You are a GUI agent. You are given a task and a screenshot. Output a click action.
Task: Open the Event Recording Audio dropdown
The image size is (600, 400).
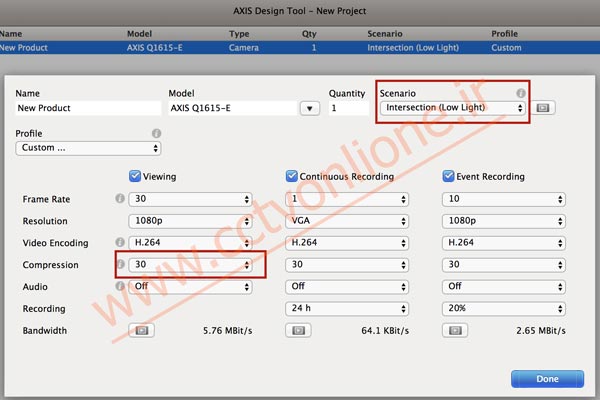(504, 286)
